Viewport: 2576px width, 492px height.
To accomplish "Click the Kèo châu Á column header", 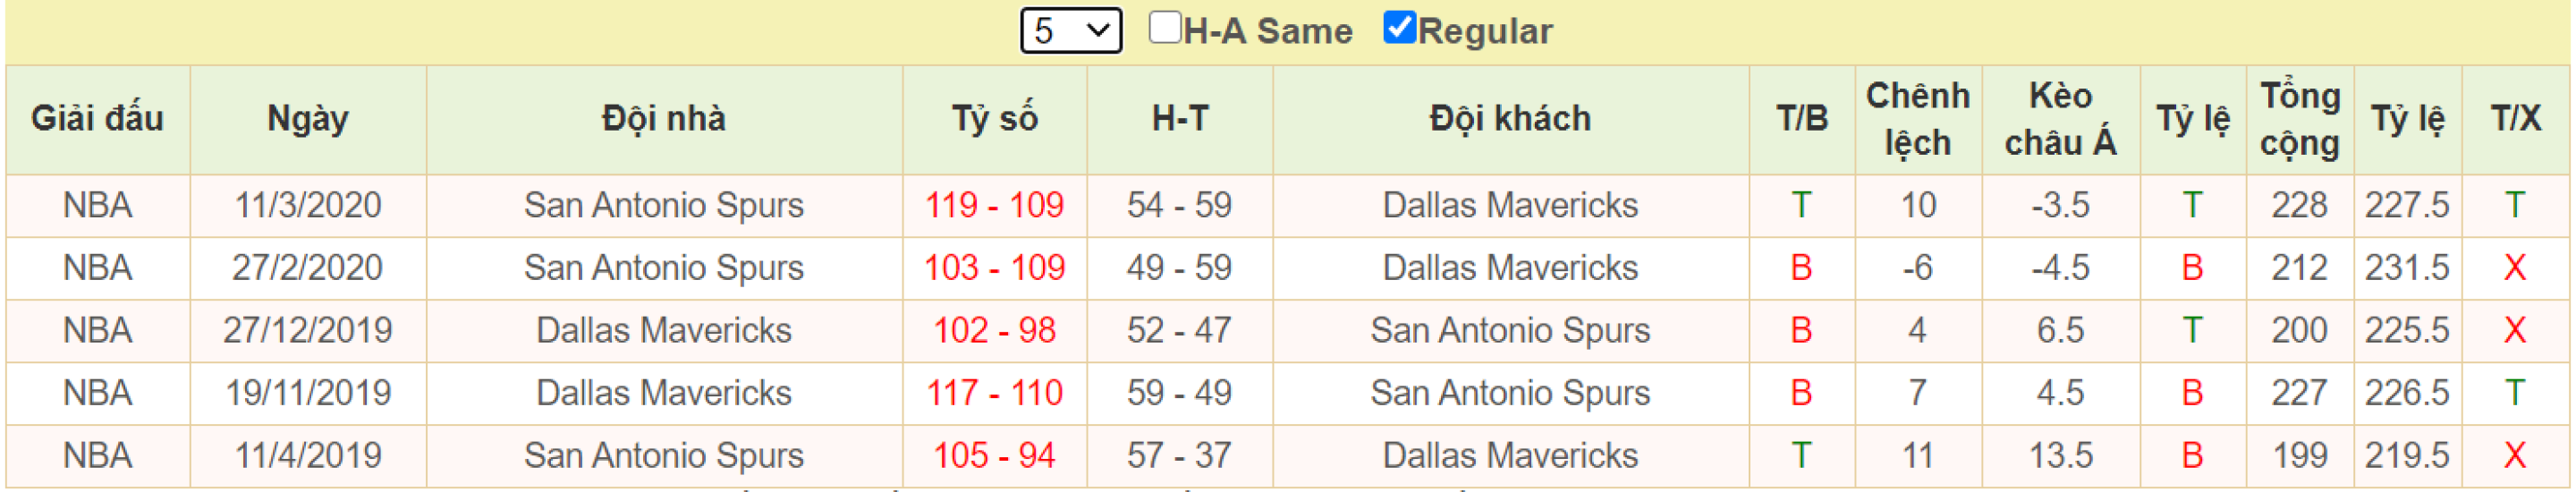I will tap(2060, 119).
